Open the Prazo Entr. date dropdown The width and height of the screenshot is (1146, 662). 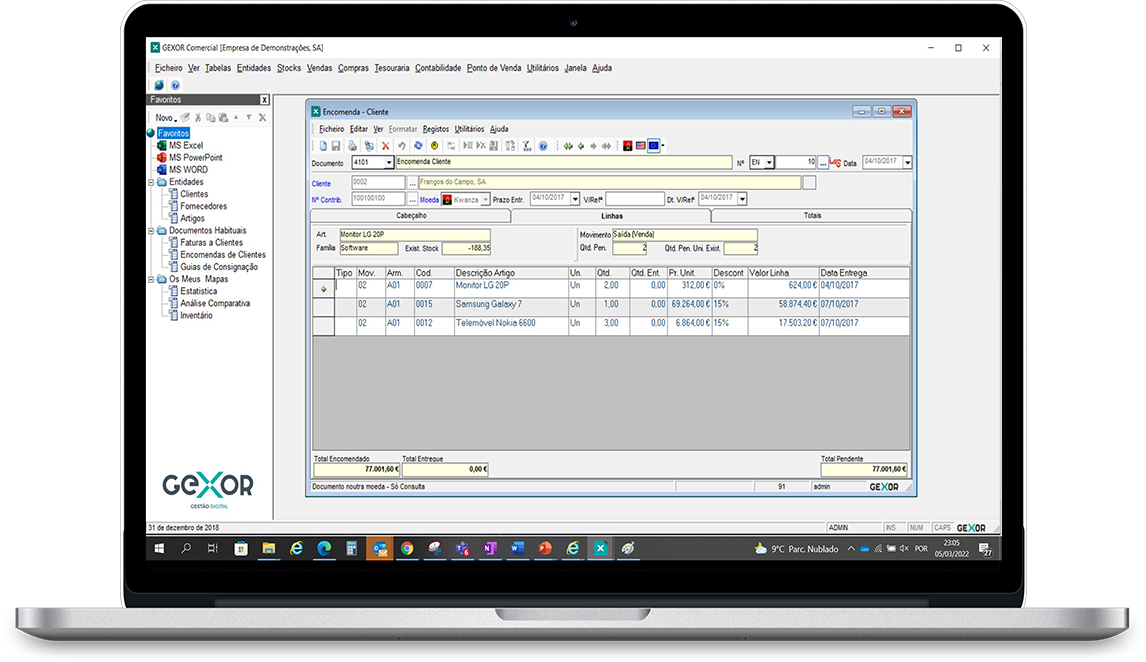(x=575, y=199)
